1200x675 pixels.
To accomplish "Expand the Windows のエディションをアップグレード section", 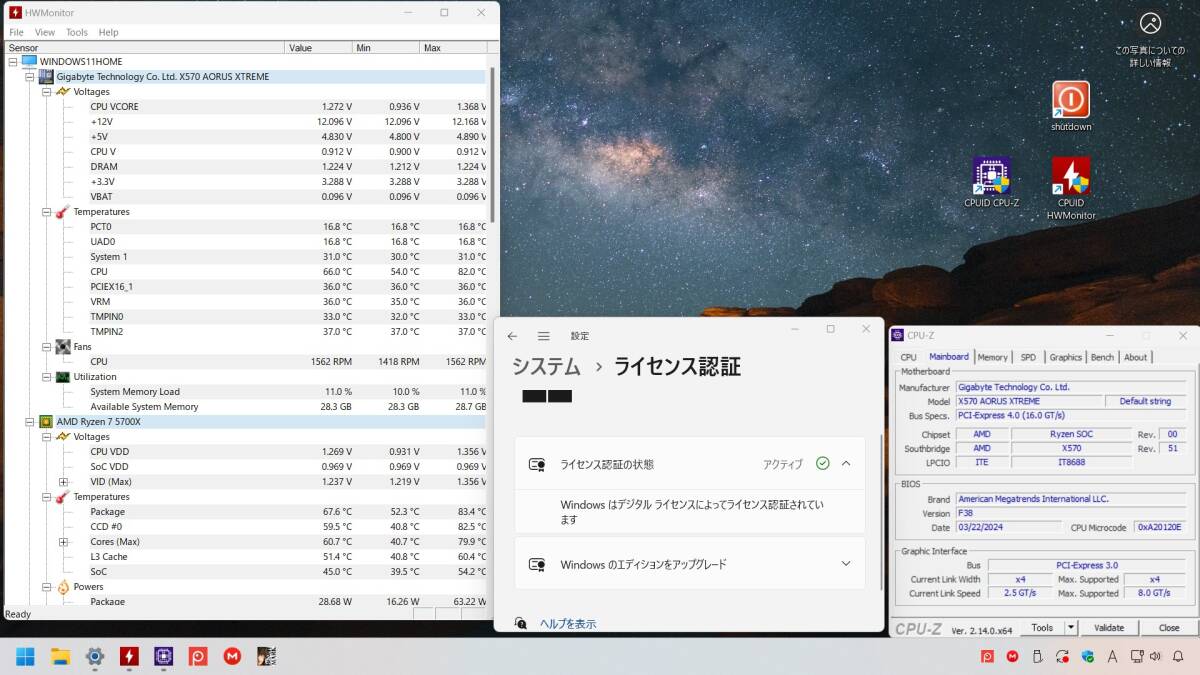I will point(846,564).
